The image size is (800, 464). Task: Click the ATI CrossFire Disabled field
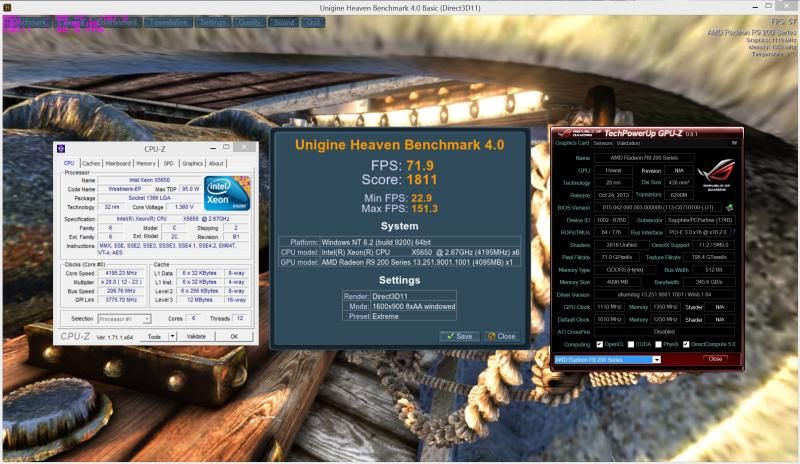[x=664, y=332]
